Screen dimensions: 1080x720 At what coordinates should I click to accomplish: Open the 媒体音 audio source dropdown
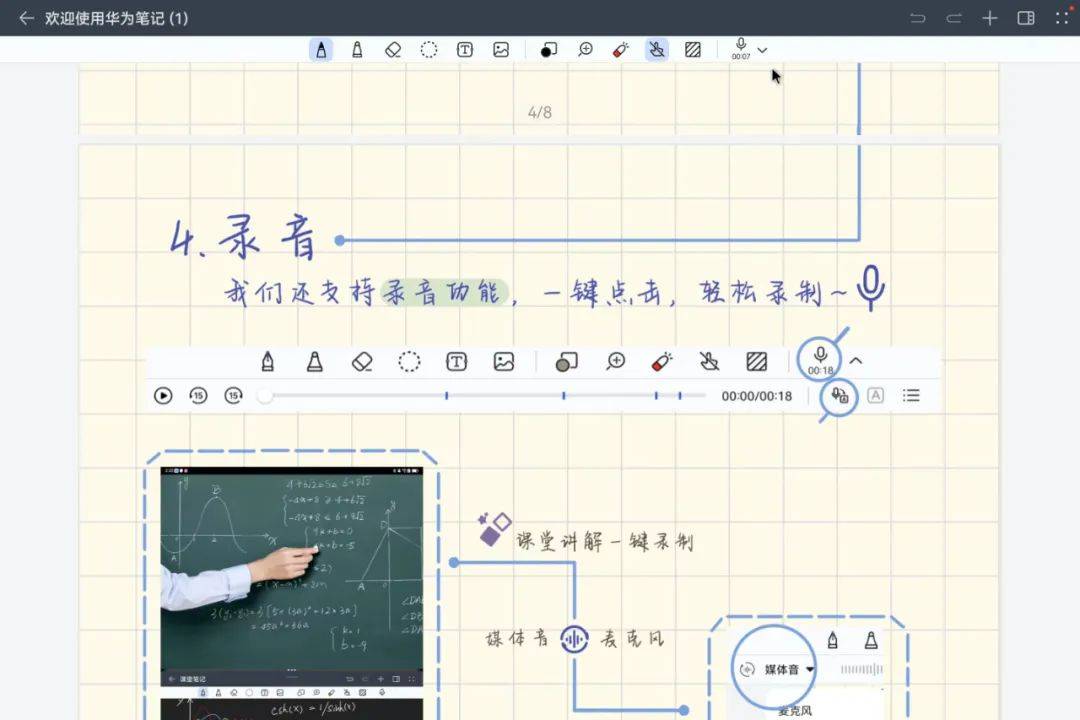pyautogui.click(x=788, y=670)
